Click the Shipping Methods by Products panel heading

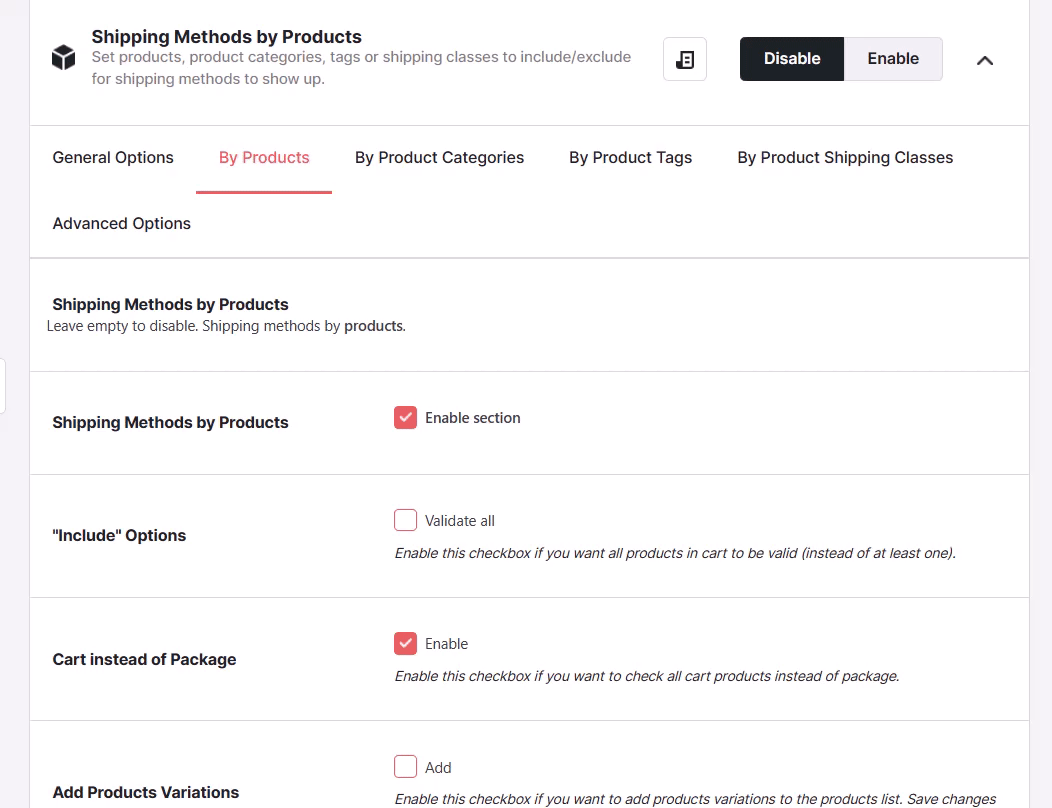(x=226, y=36)
